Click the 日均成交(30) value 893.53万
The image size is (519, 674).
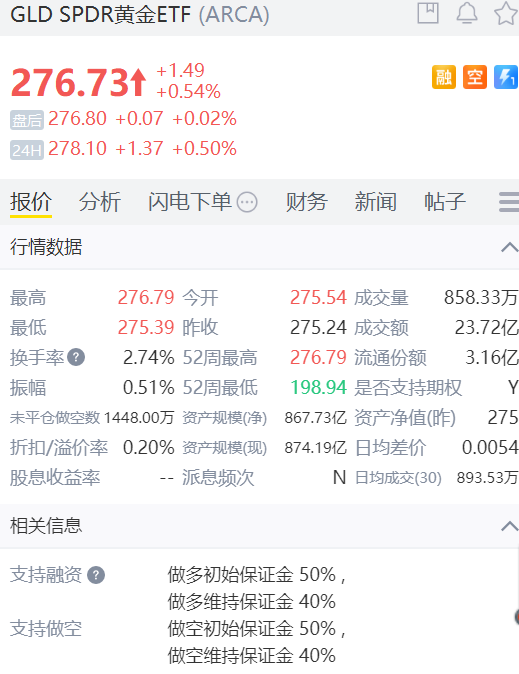[488, 478]
